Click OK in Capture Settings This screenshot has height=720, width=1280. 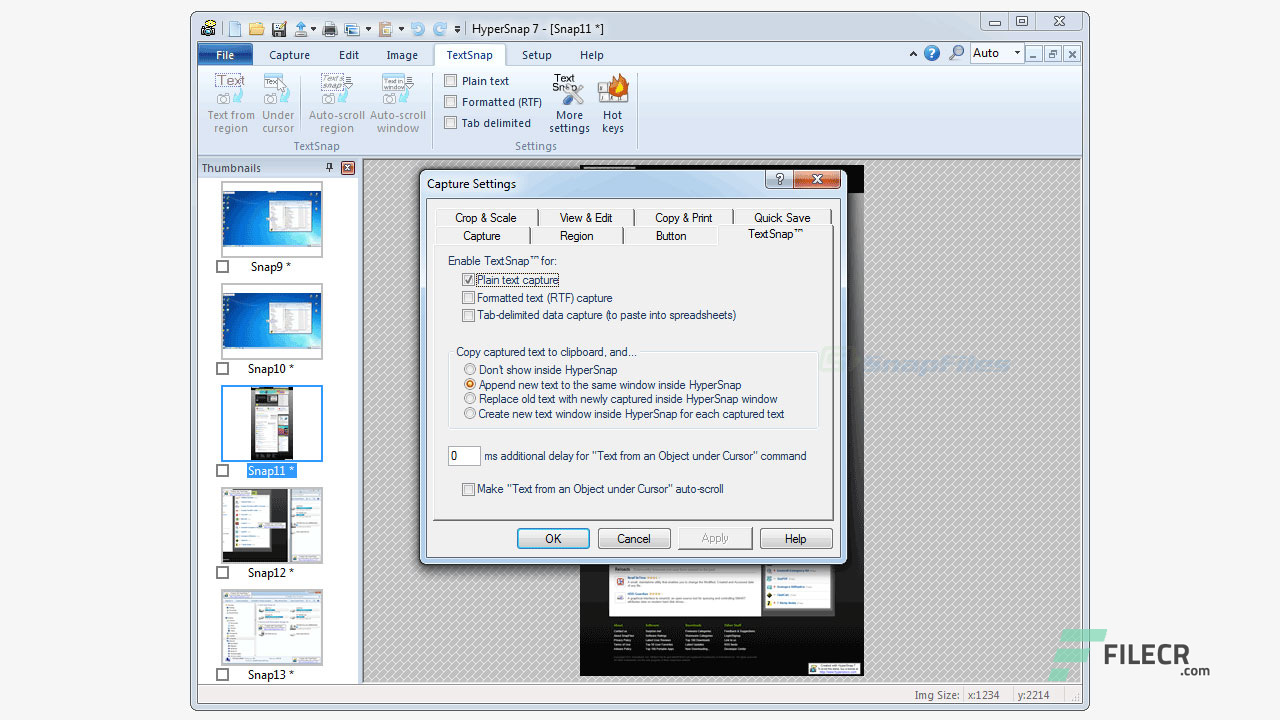[x=553, y=538]
